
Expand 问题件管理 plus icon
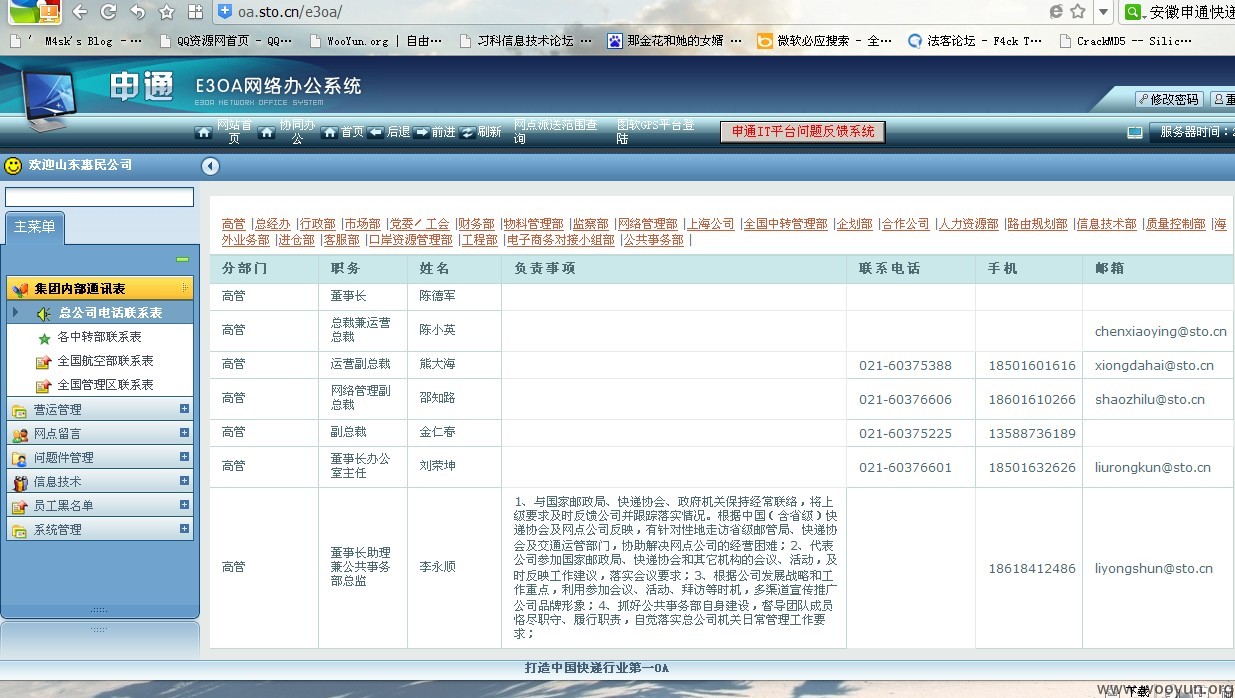pos(184,456)
